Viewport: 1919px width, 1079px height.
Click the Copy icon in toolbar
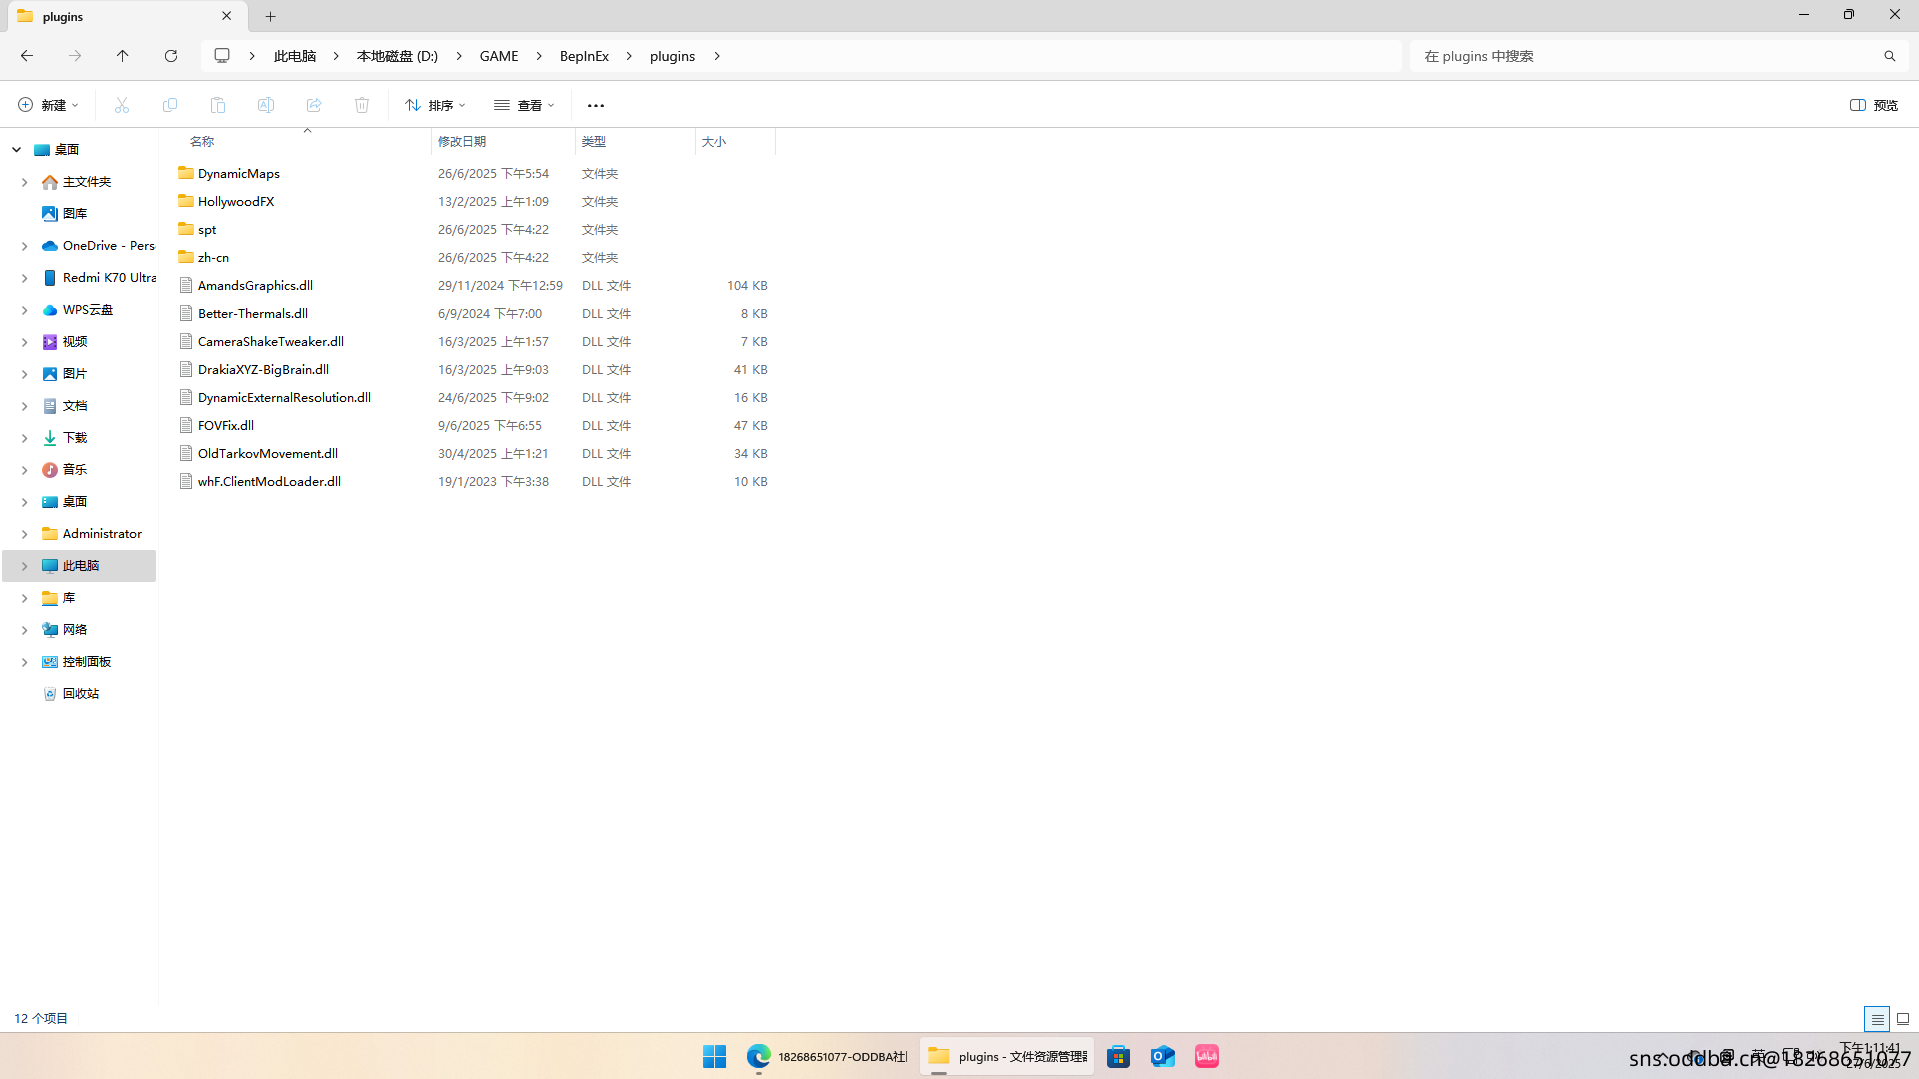[170, 105]
